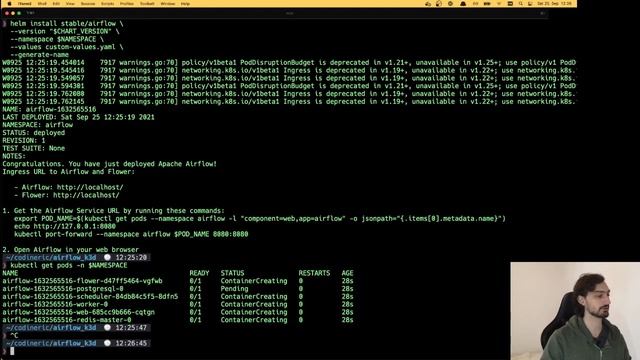Click the date and time in menu bar
This screenshot has width=640, height=360.
point(554,4)
